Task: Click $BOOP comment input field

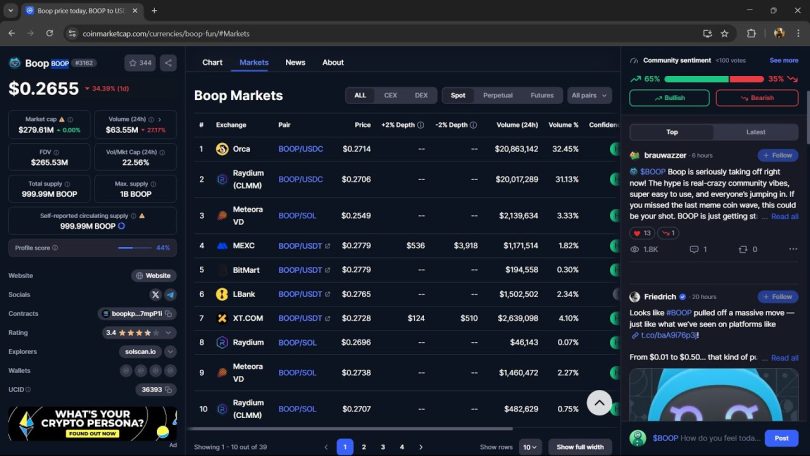Action: click(706, 438)
